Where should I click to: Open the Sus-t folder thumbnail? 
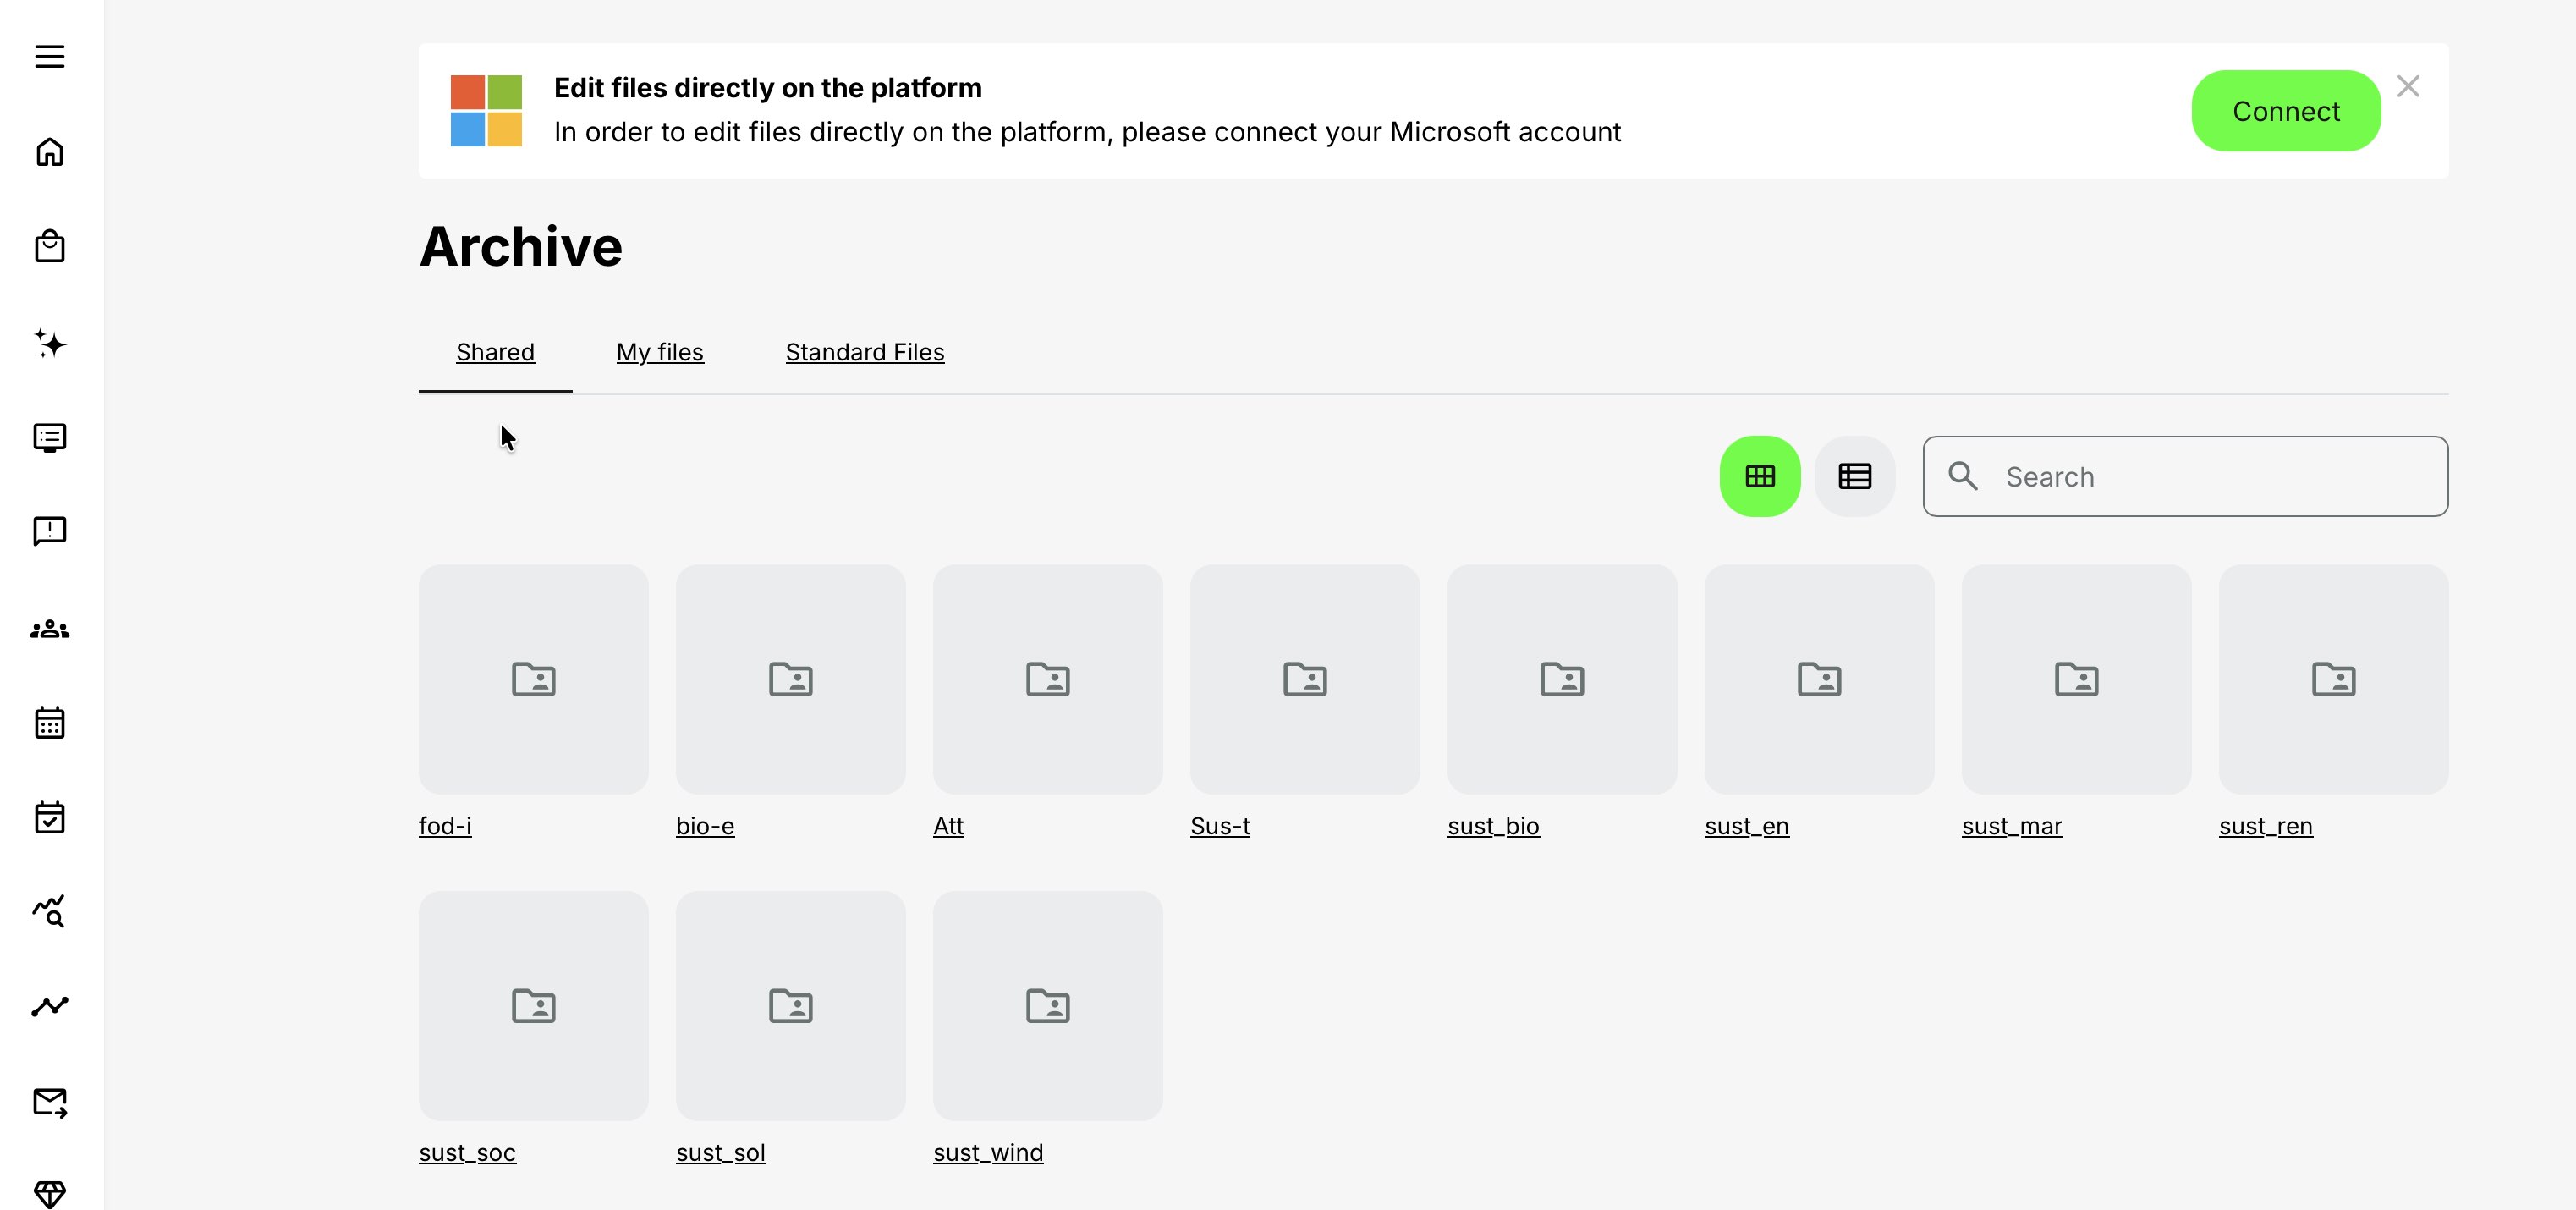click(1305, 680)
